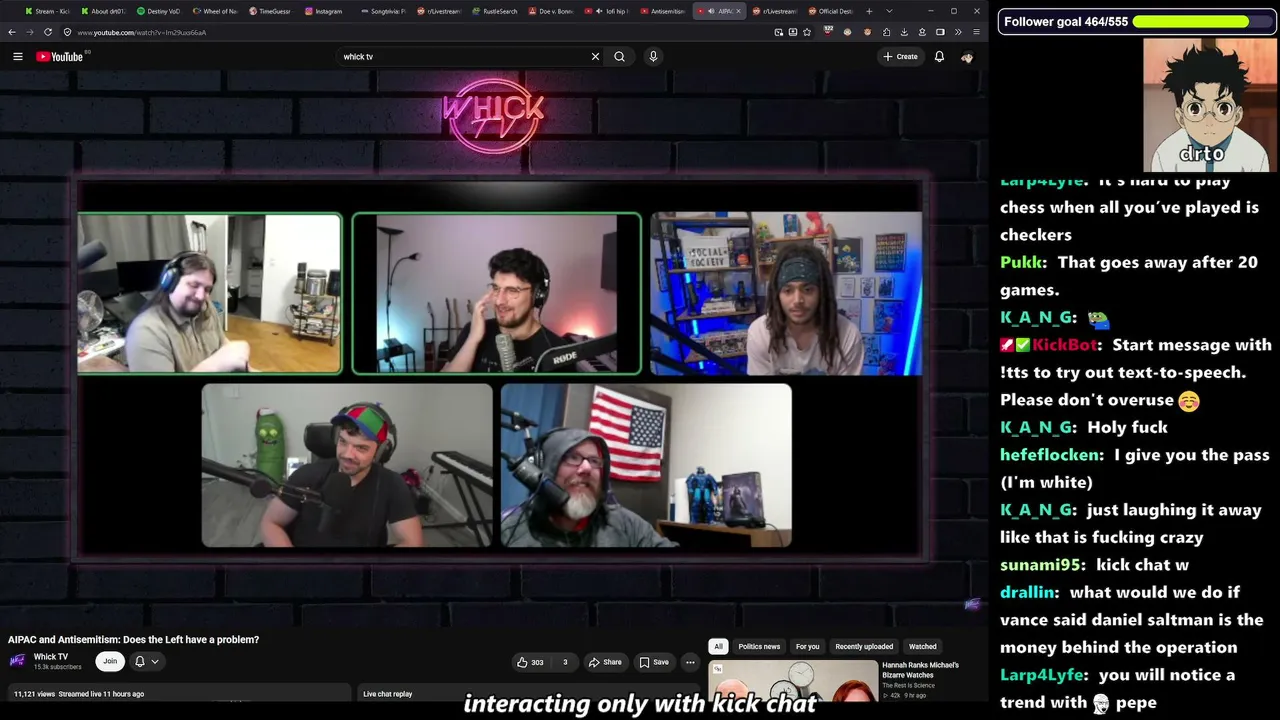
Task: Toggle Whick TV notification bell
Action: coord(140,661)
